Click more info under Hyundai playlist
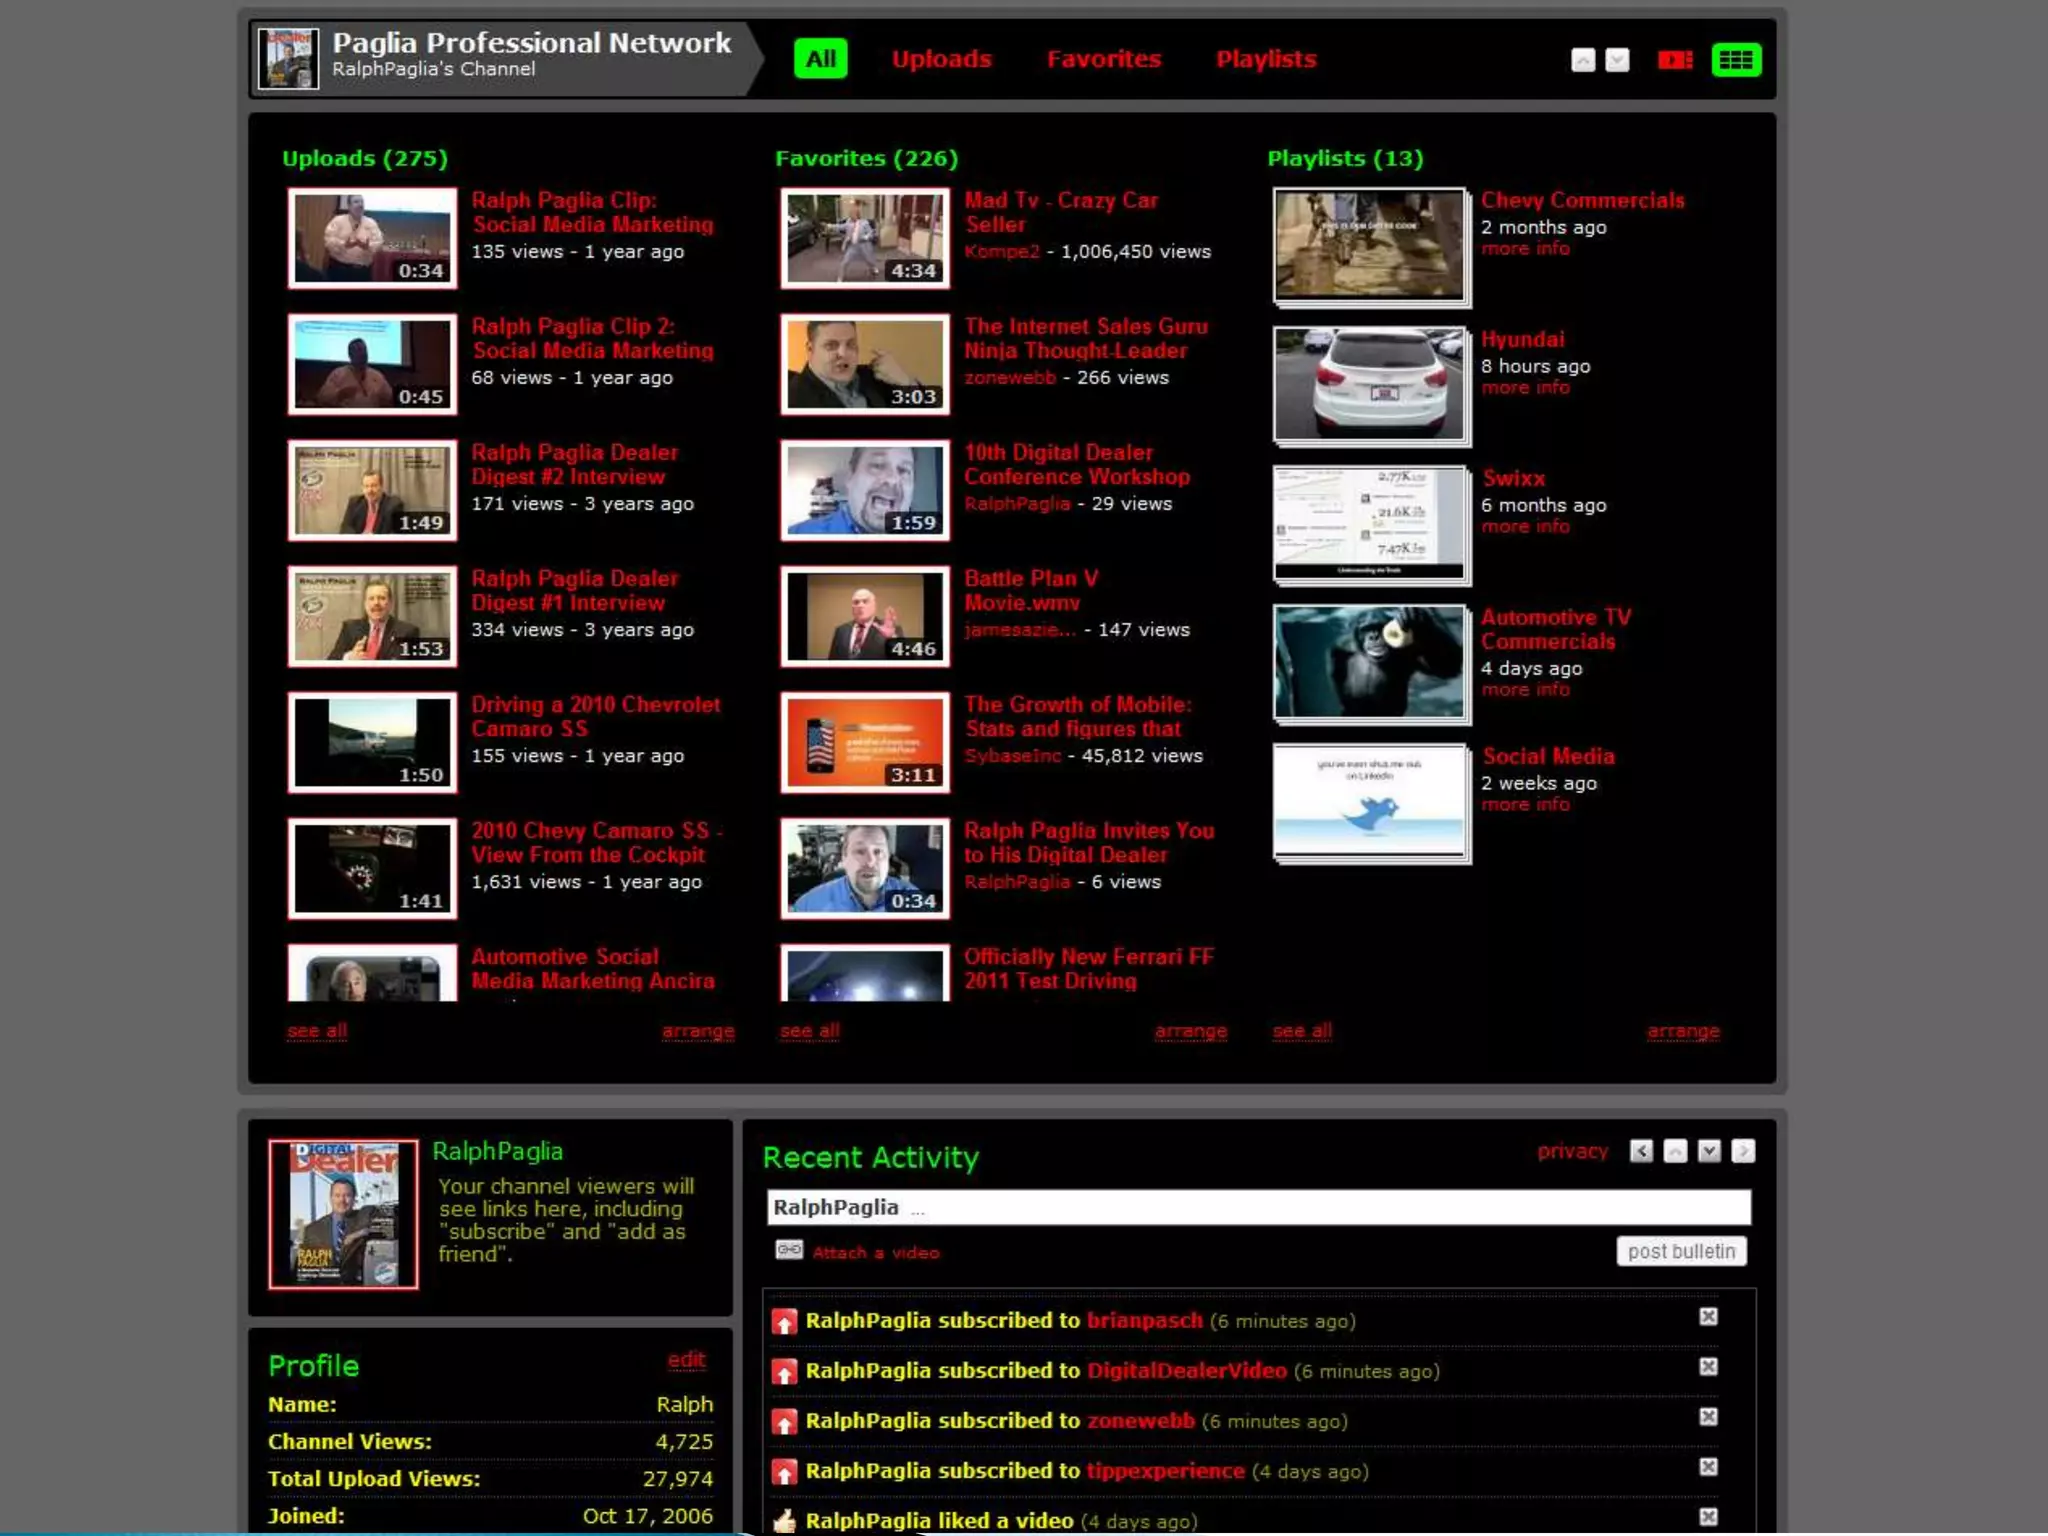The height and width of the screenshot is (1536, 2048). [x=1526, y=387]
